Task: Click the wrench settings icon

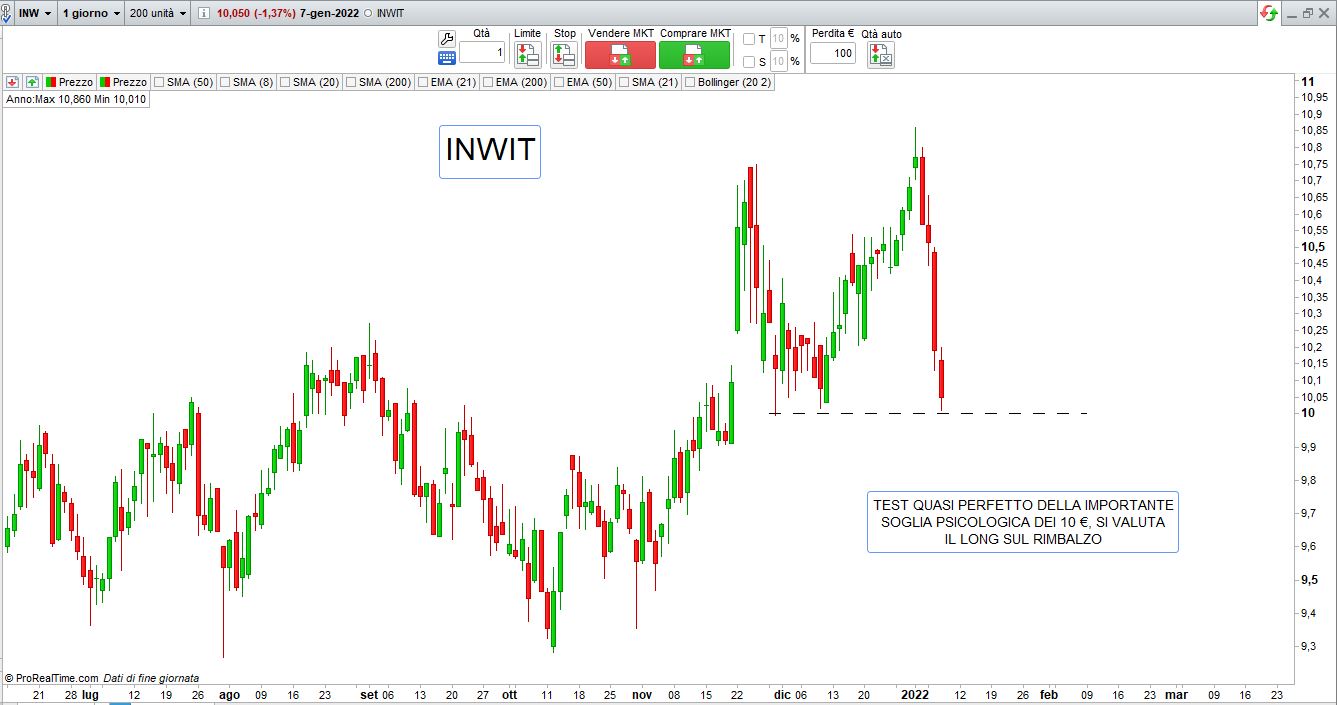Action: click(446, 38)
